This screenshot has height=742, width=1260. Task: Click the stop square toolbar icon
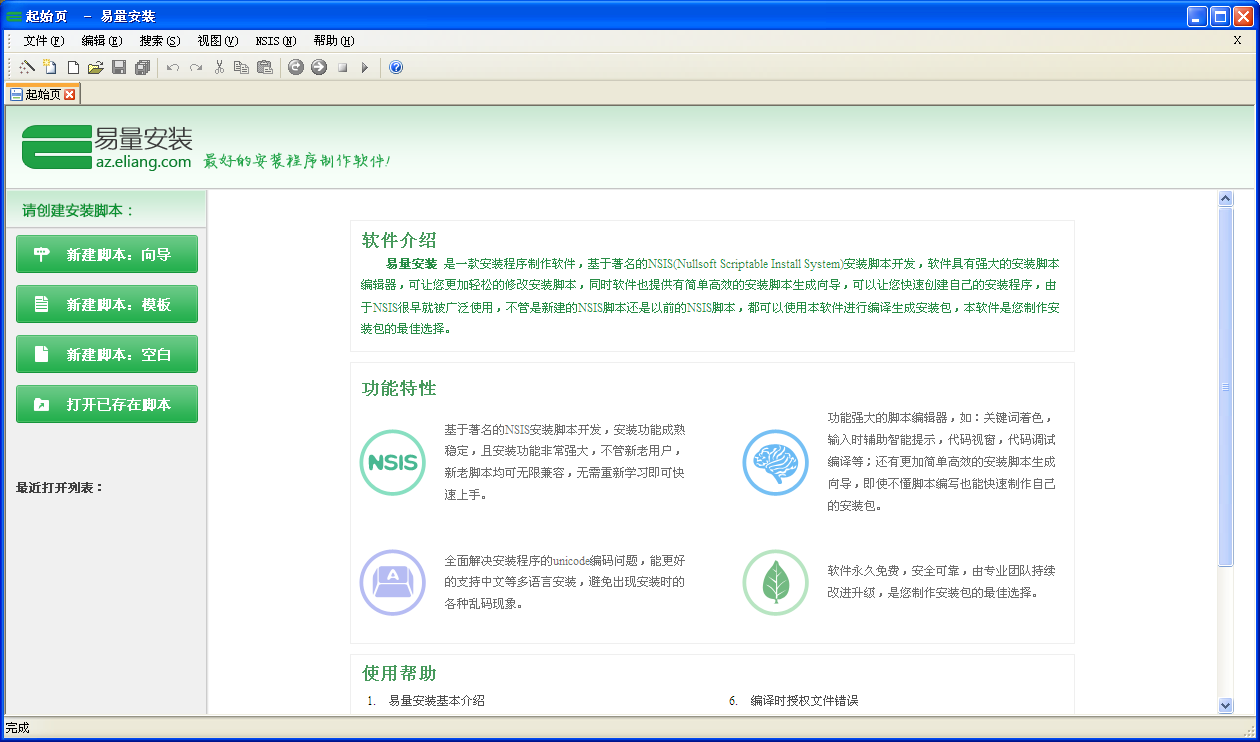[x=342, y=68]
